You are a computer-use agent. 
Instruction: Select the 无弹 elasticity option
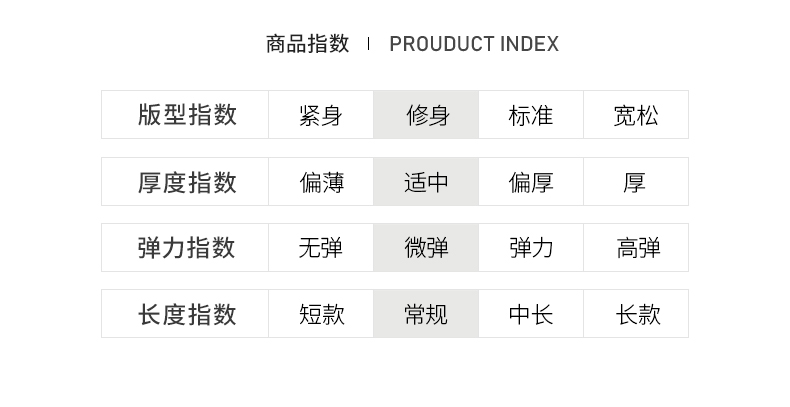[321, 248]
